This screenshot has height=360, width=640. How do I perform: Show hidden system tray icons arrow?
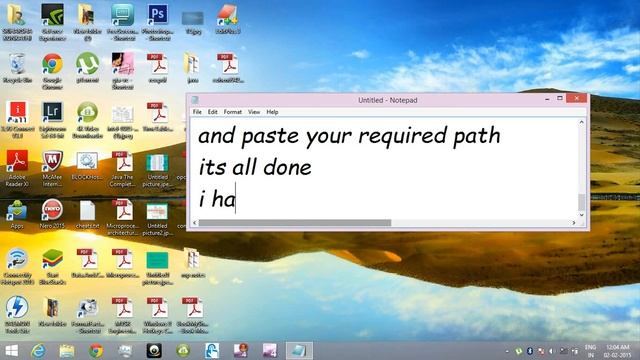click(x=507, y=351)
